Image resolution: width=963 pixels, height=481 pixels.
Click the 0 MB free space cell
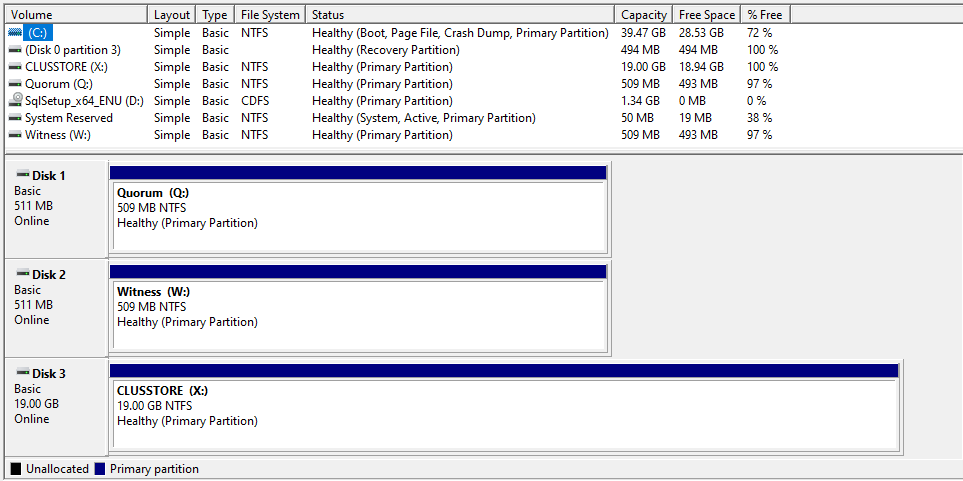coord(693,101)
